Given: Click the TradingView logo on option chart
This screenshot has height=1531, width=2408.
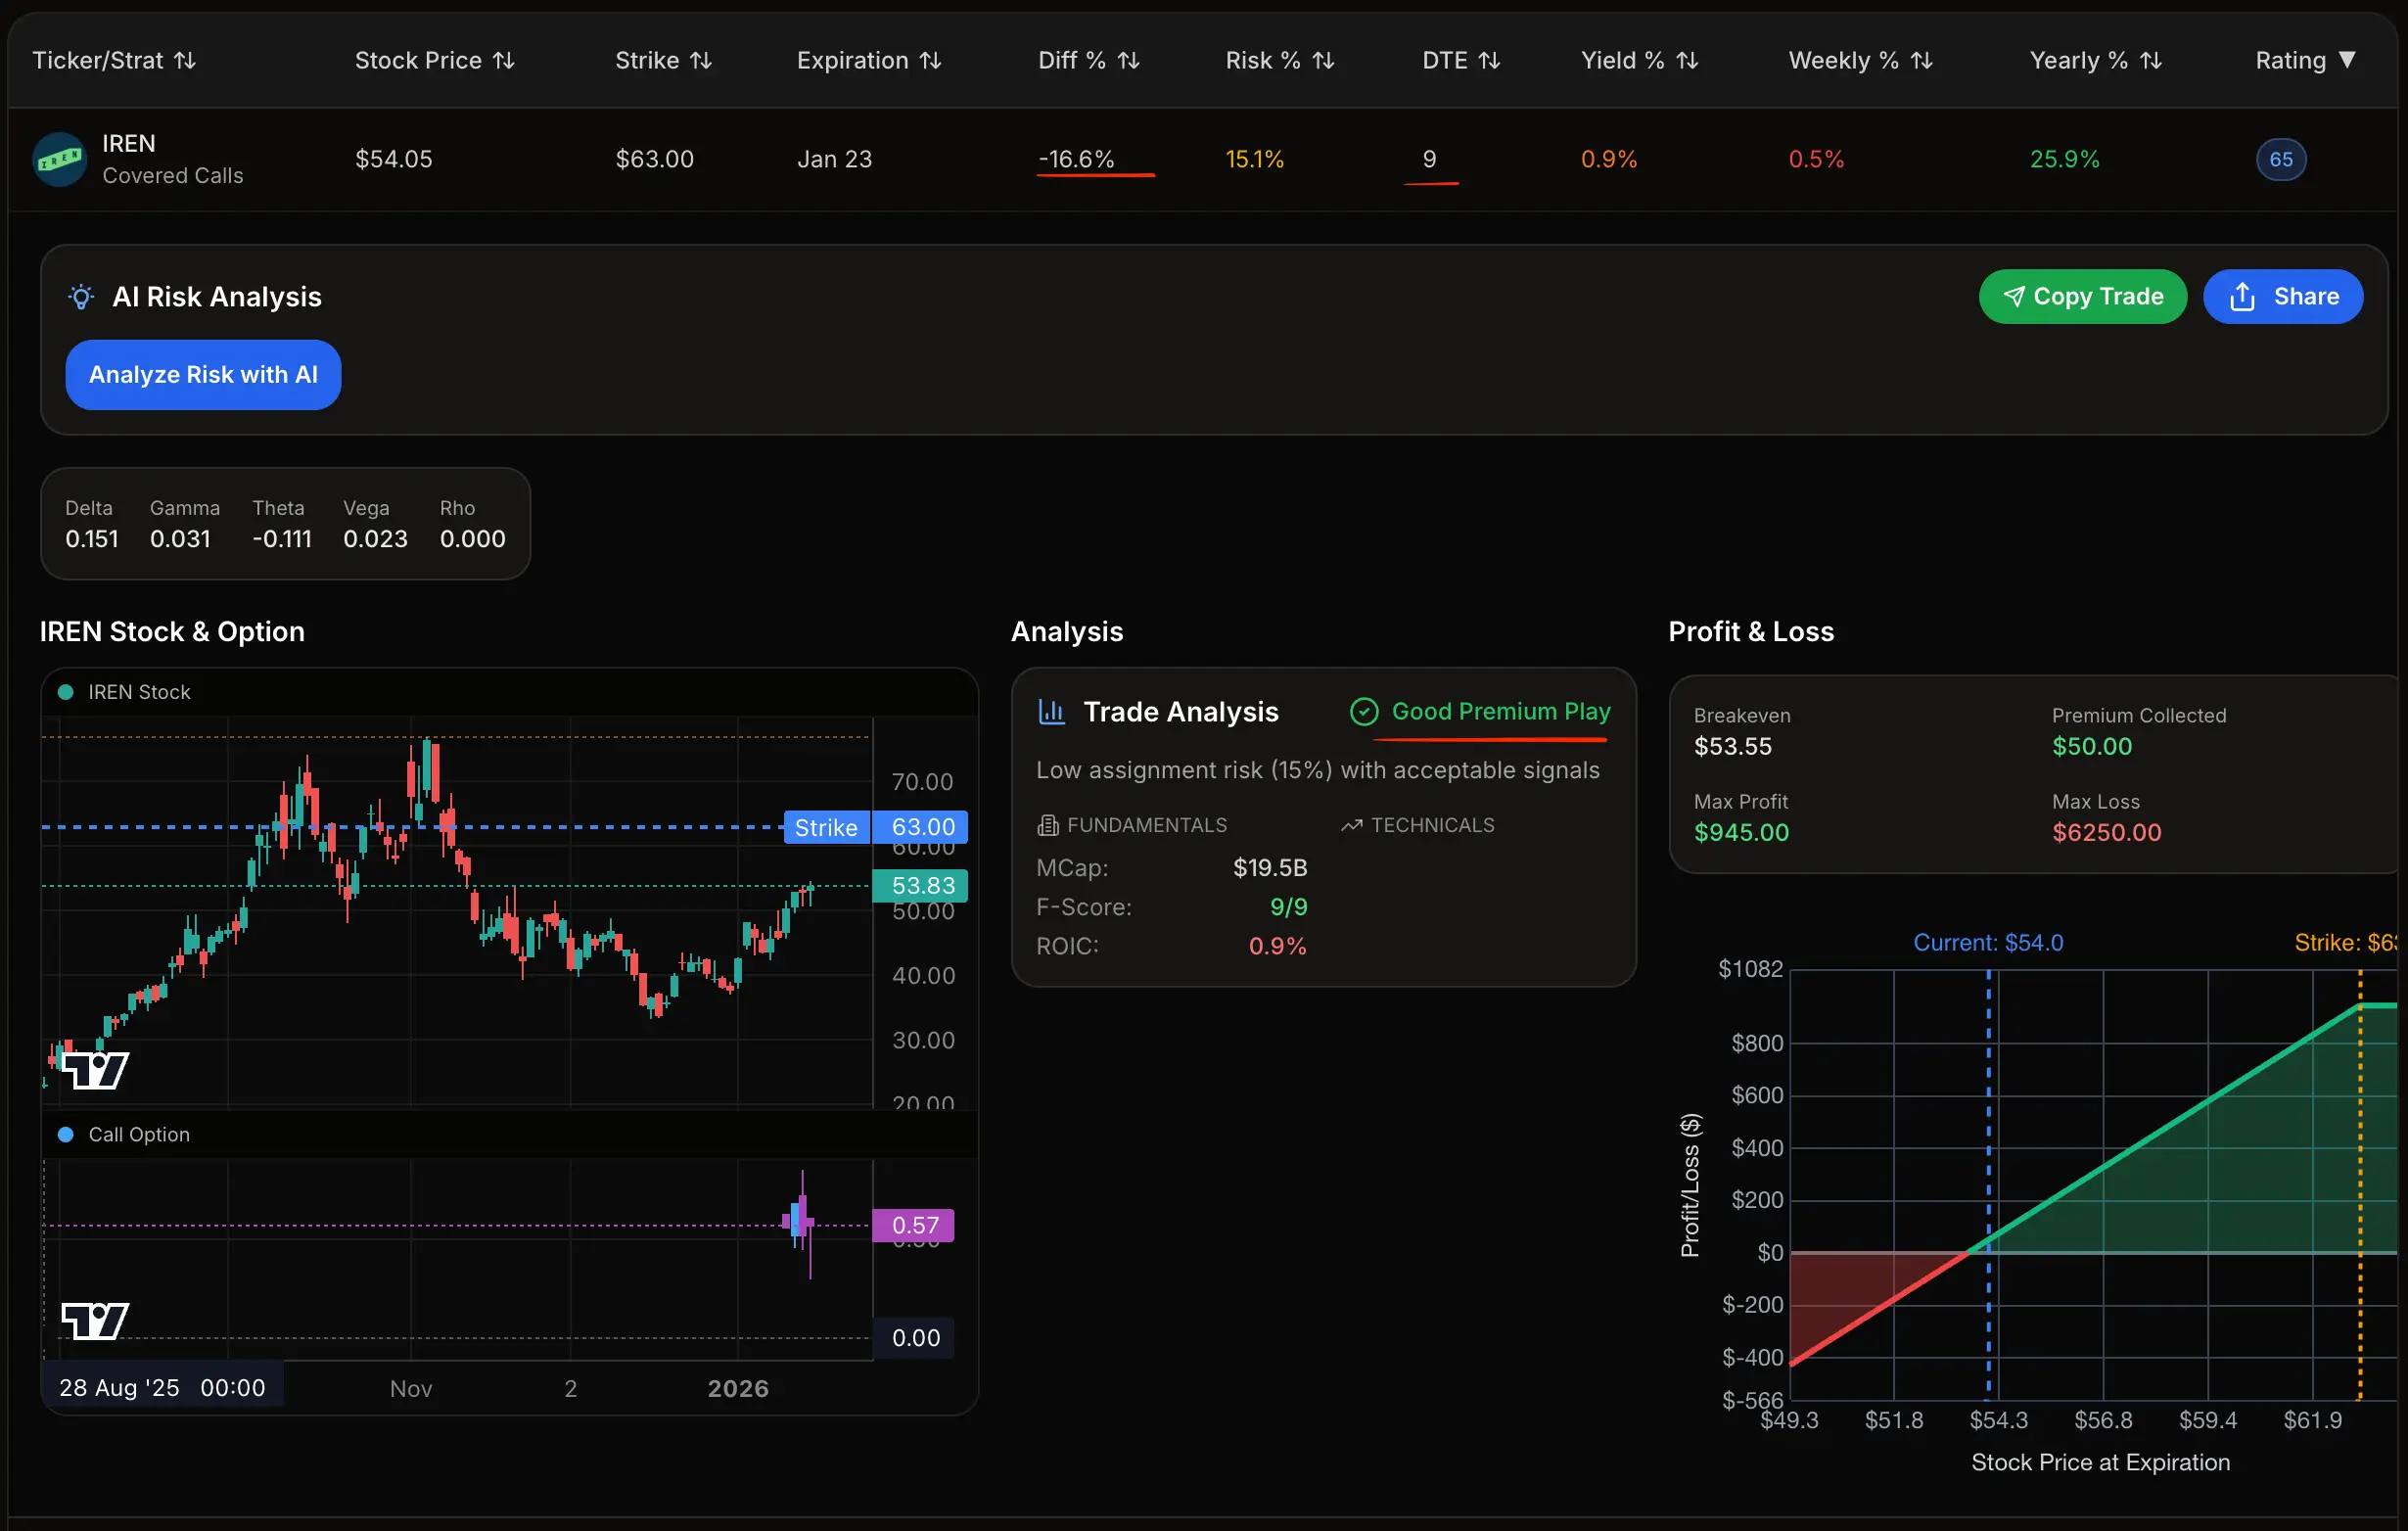Looking at the screenshot, I should tap(95, 1320).
